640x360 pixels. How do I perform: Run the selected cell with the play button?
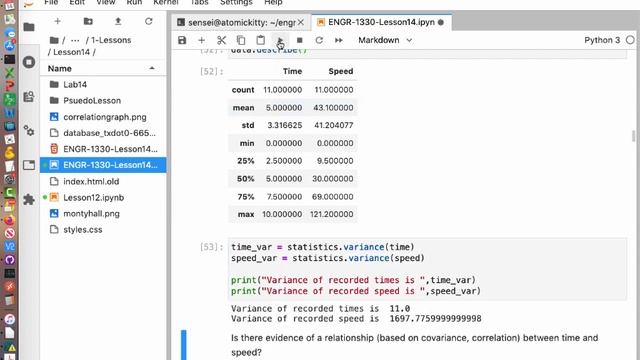coord(280,40)
